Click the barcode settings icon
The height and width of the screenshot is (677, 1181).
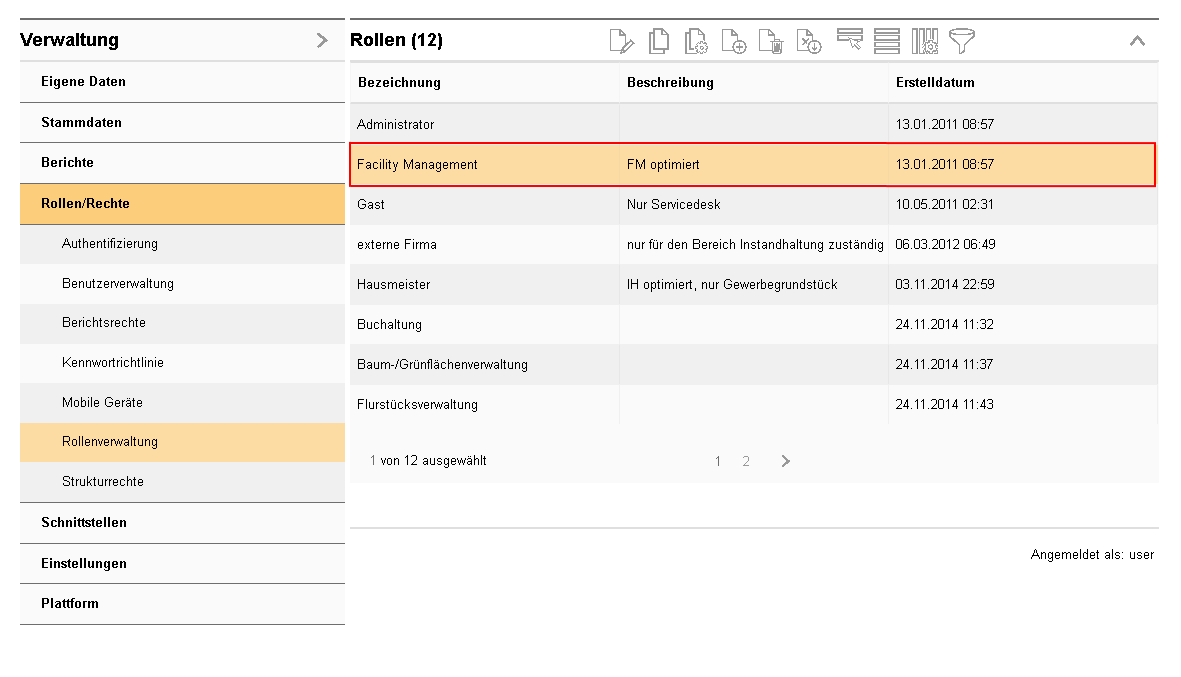923,41
